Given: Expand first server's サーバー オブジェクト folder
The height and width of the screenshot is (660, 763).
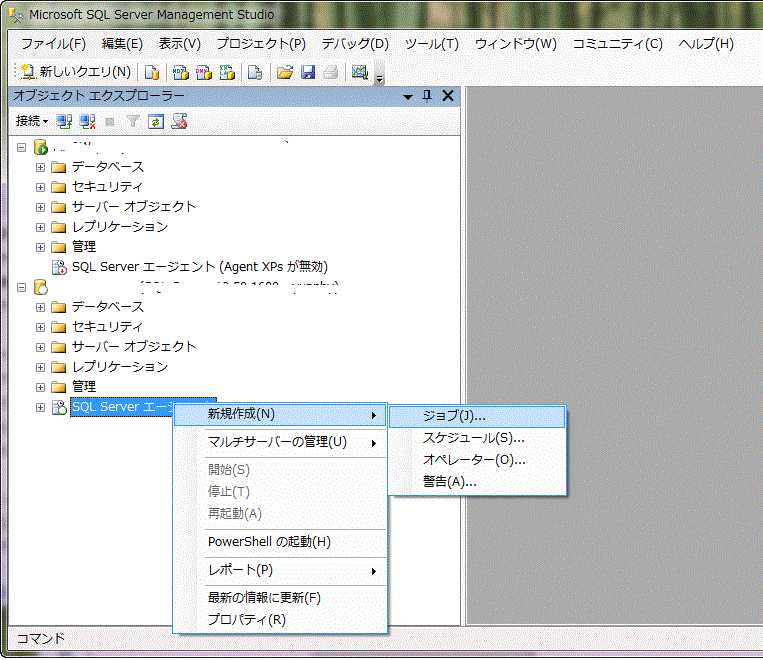Looking at the screenshot, I should 40,207.
